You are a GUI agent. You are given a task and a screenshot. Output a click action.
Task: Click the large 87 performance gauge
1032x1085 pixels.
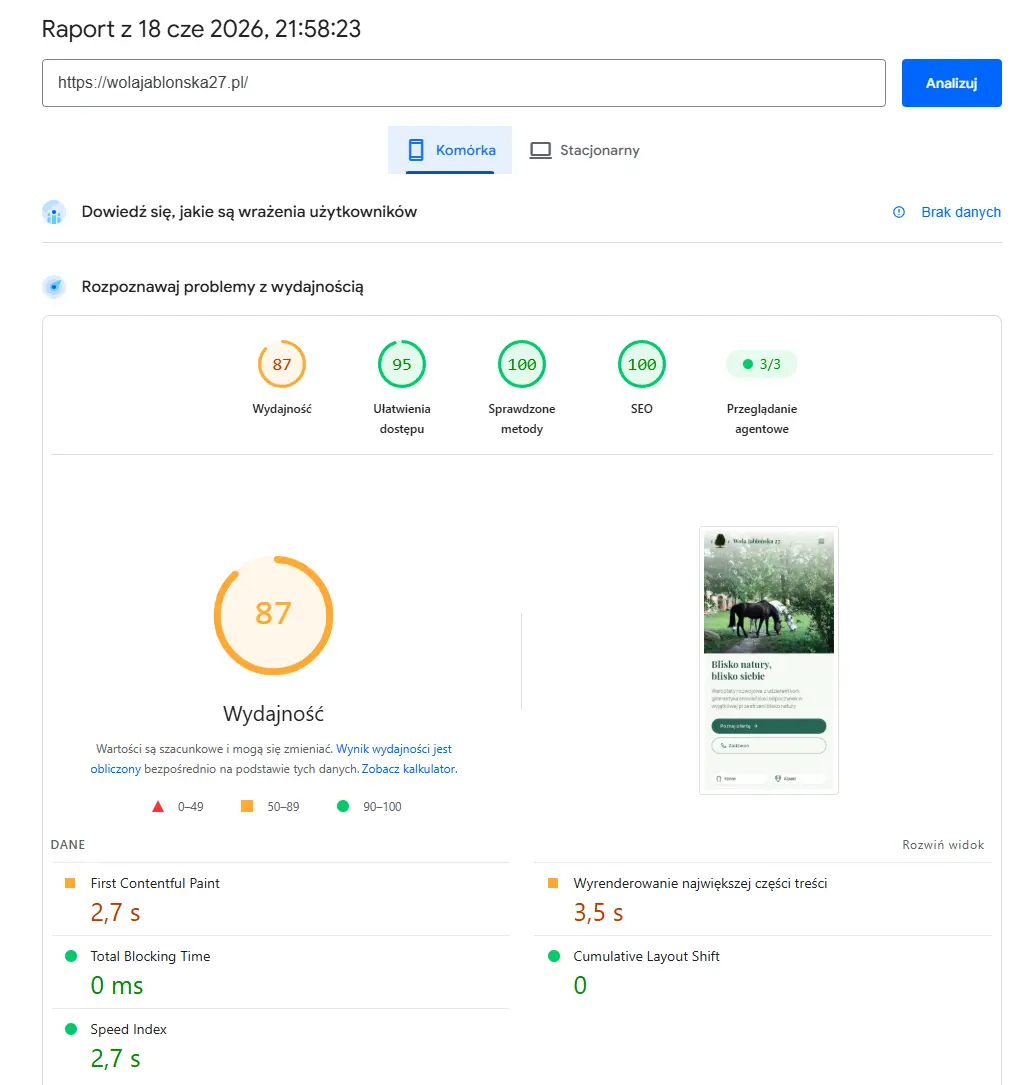[x=273, y=614]
